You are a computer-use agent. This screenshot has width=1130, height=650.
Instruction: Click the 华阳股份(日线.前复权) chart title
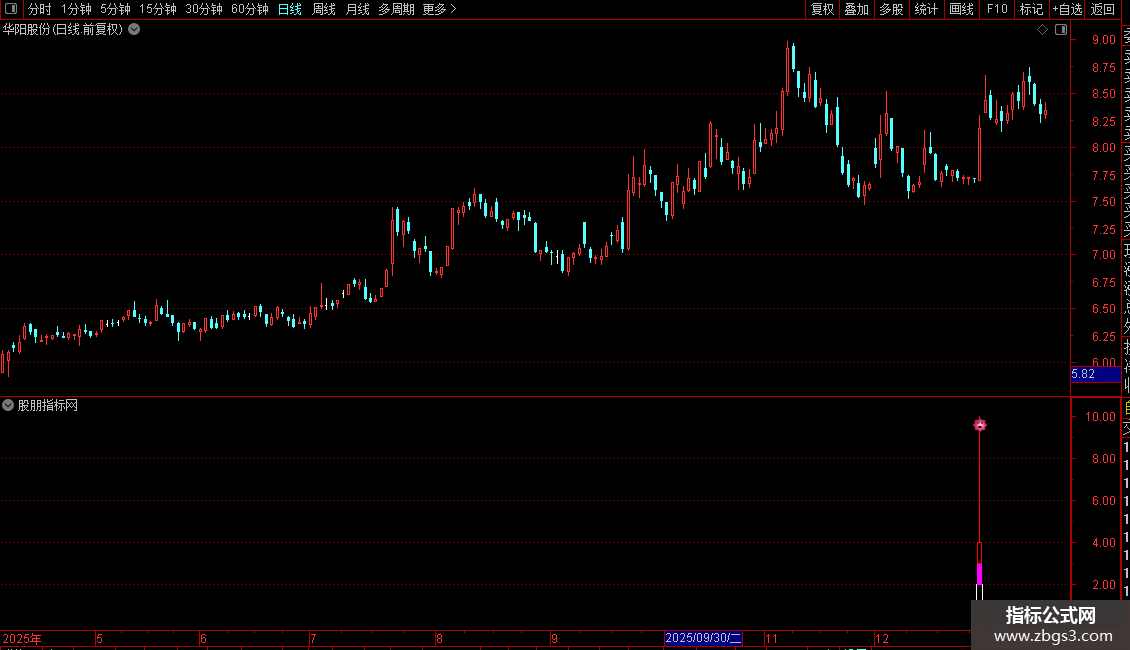(x=63, y=30)
